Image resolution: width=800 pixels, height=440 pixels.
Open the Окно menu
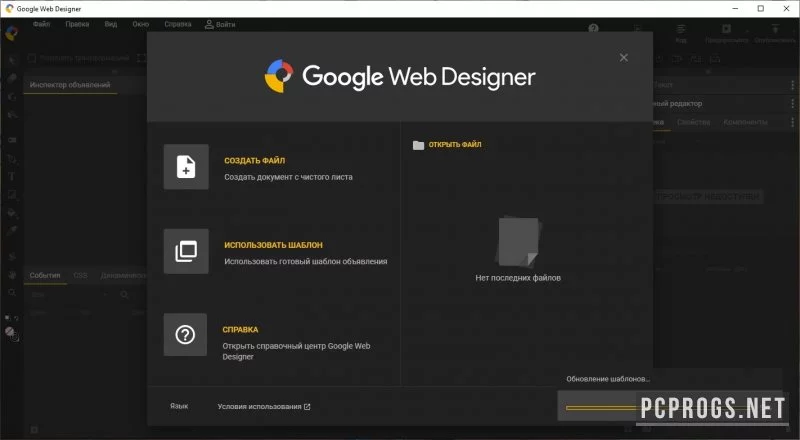(140, 25)
